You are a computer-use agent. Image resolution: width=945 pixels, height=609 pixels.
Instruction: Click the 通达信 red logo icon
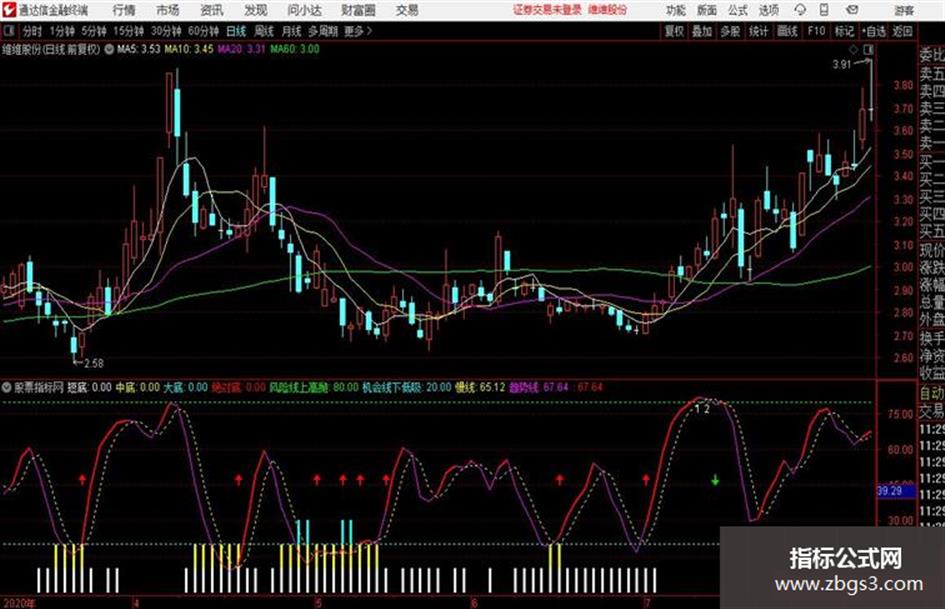click(9, 10)
